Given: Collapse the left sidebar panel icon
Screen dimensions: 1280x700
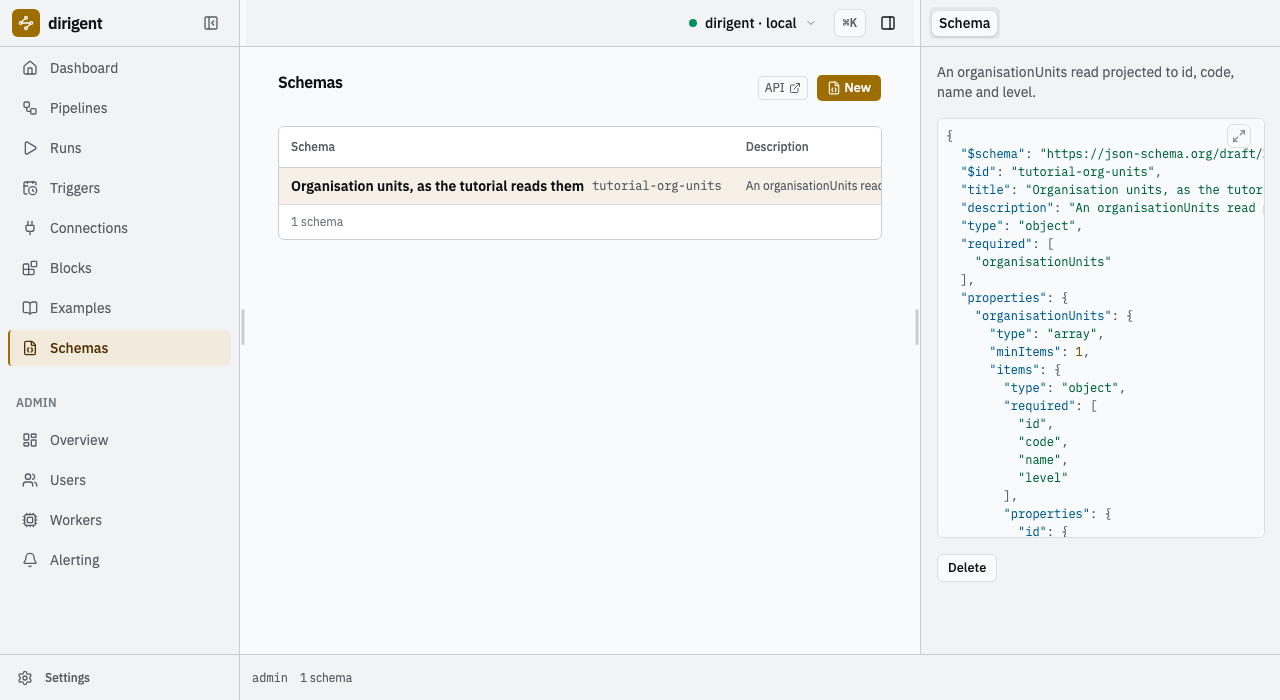Looking at the screenshot, I should click(211, 23).
